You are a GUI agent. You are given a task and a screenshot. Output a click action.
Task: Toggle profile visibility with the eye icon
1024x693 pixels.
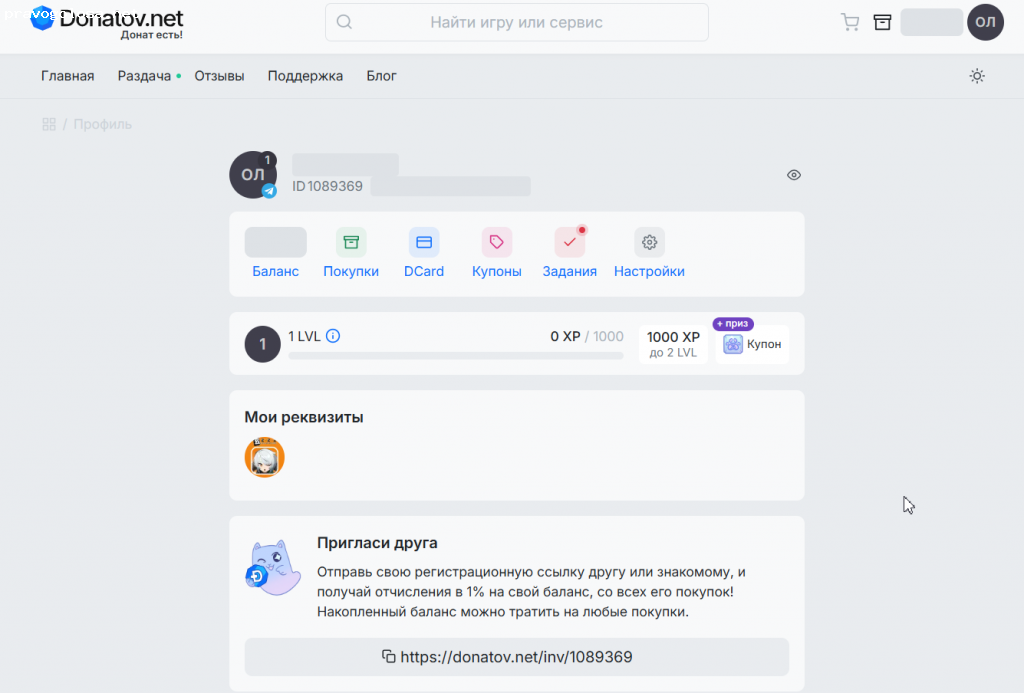tap(793, 174)
